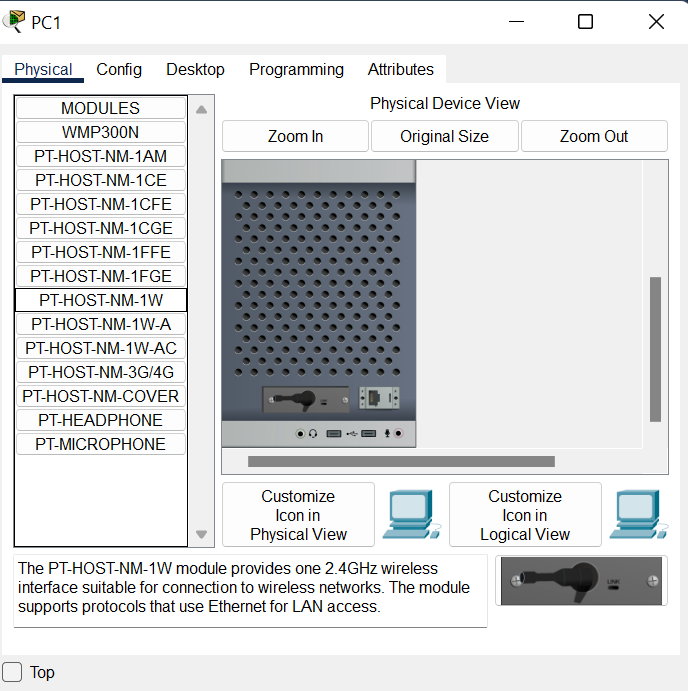Select the PT-HOST-NM-1W-AC module
The height and width of the screenshot is (691, 688).
(x=100, y=348)
